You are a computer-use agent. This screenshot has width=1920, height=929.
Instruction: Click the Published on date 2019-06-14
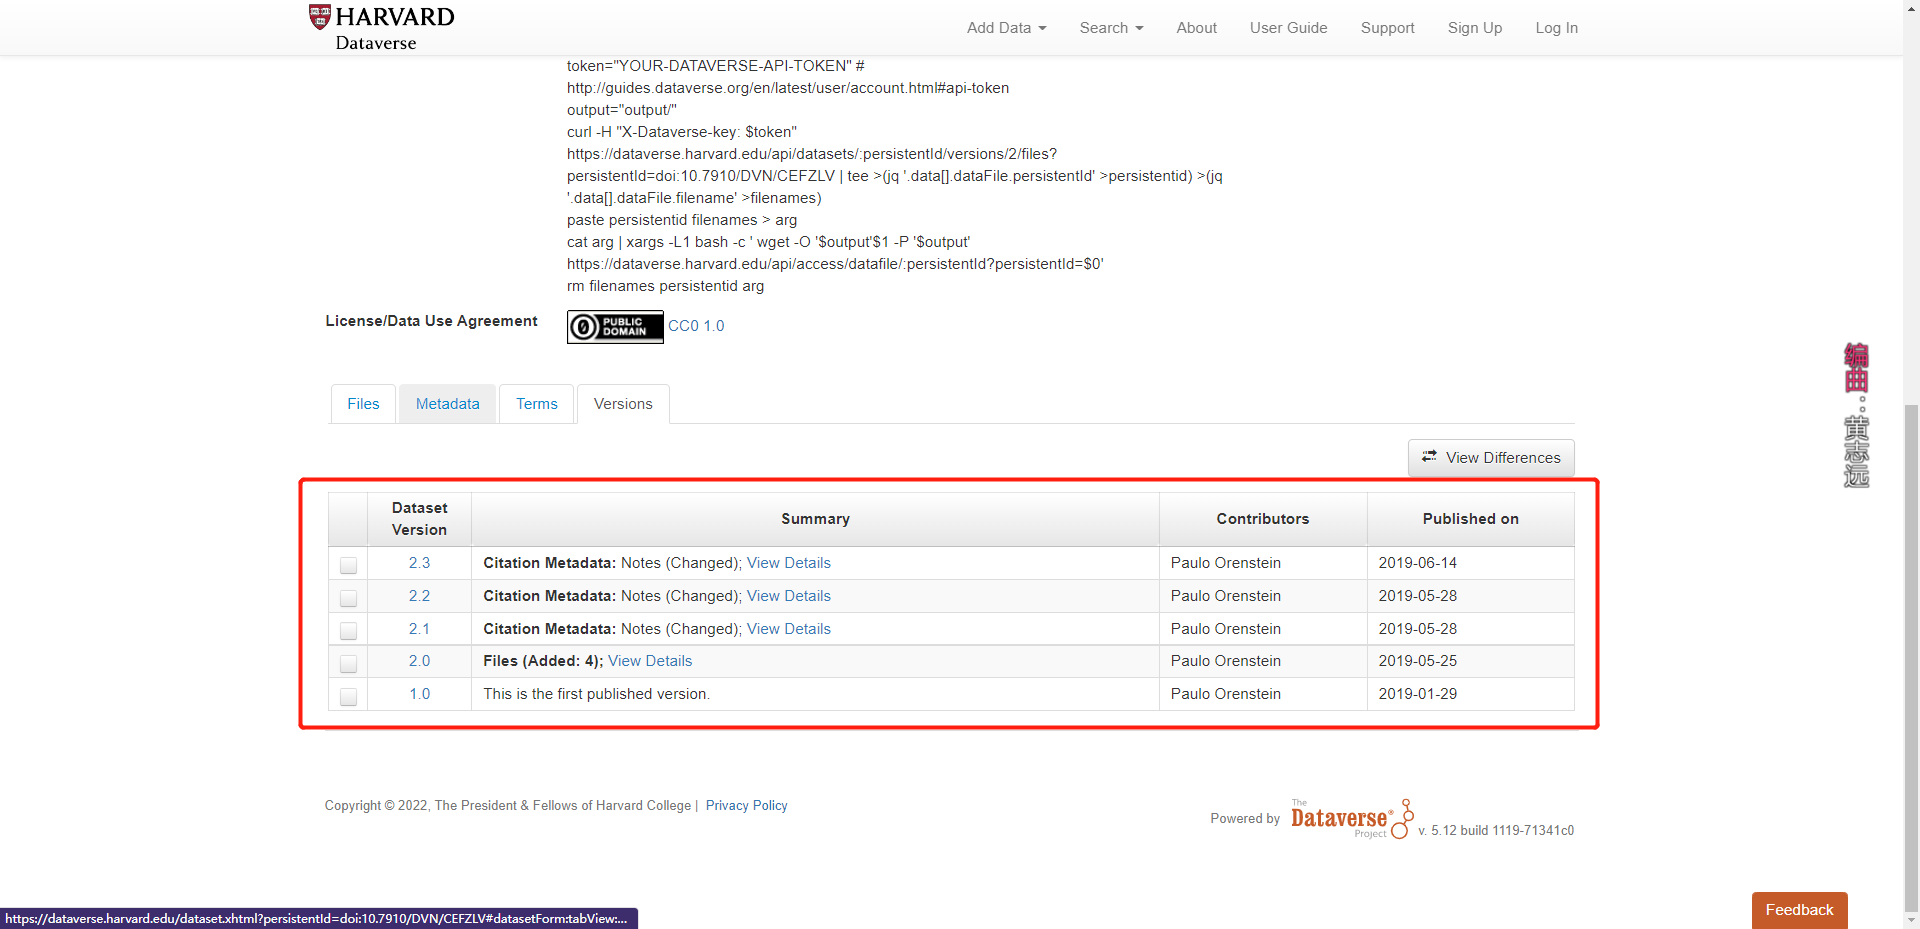1417,563
